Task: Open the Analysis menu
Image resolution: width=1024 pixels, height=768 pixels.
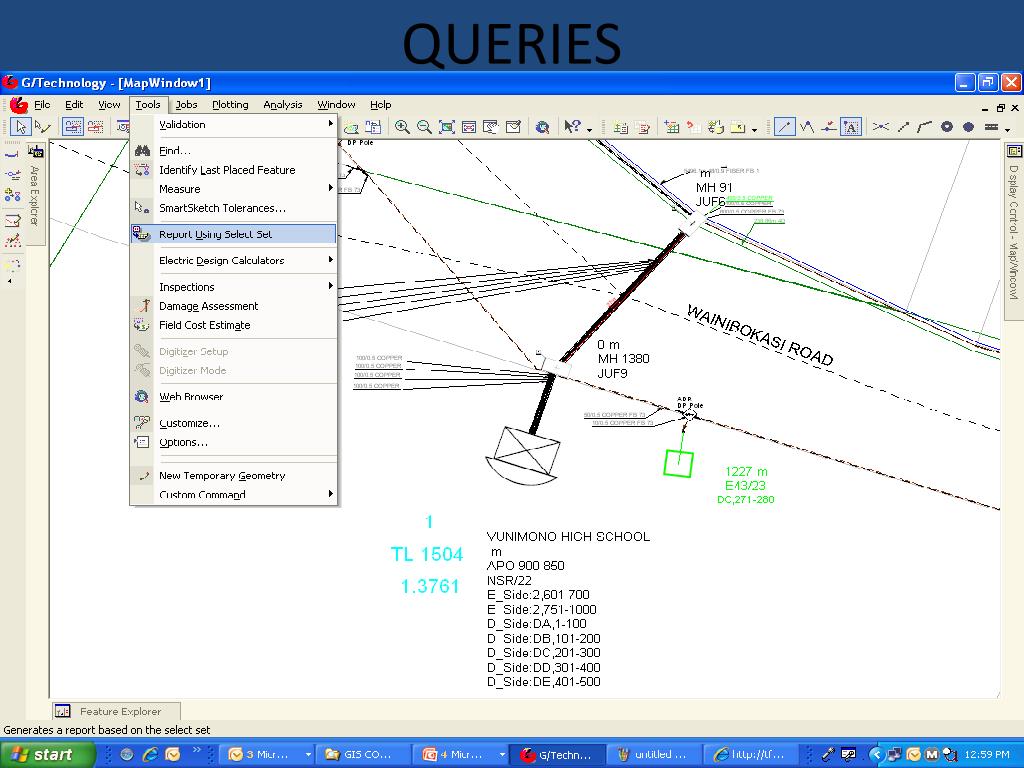Action: tap(283, 104)
